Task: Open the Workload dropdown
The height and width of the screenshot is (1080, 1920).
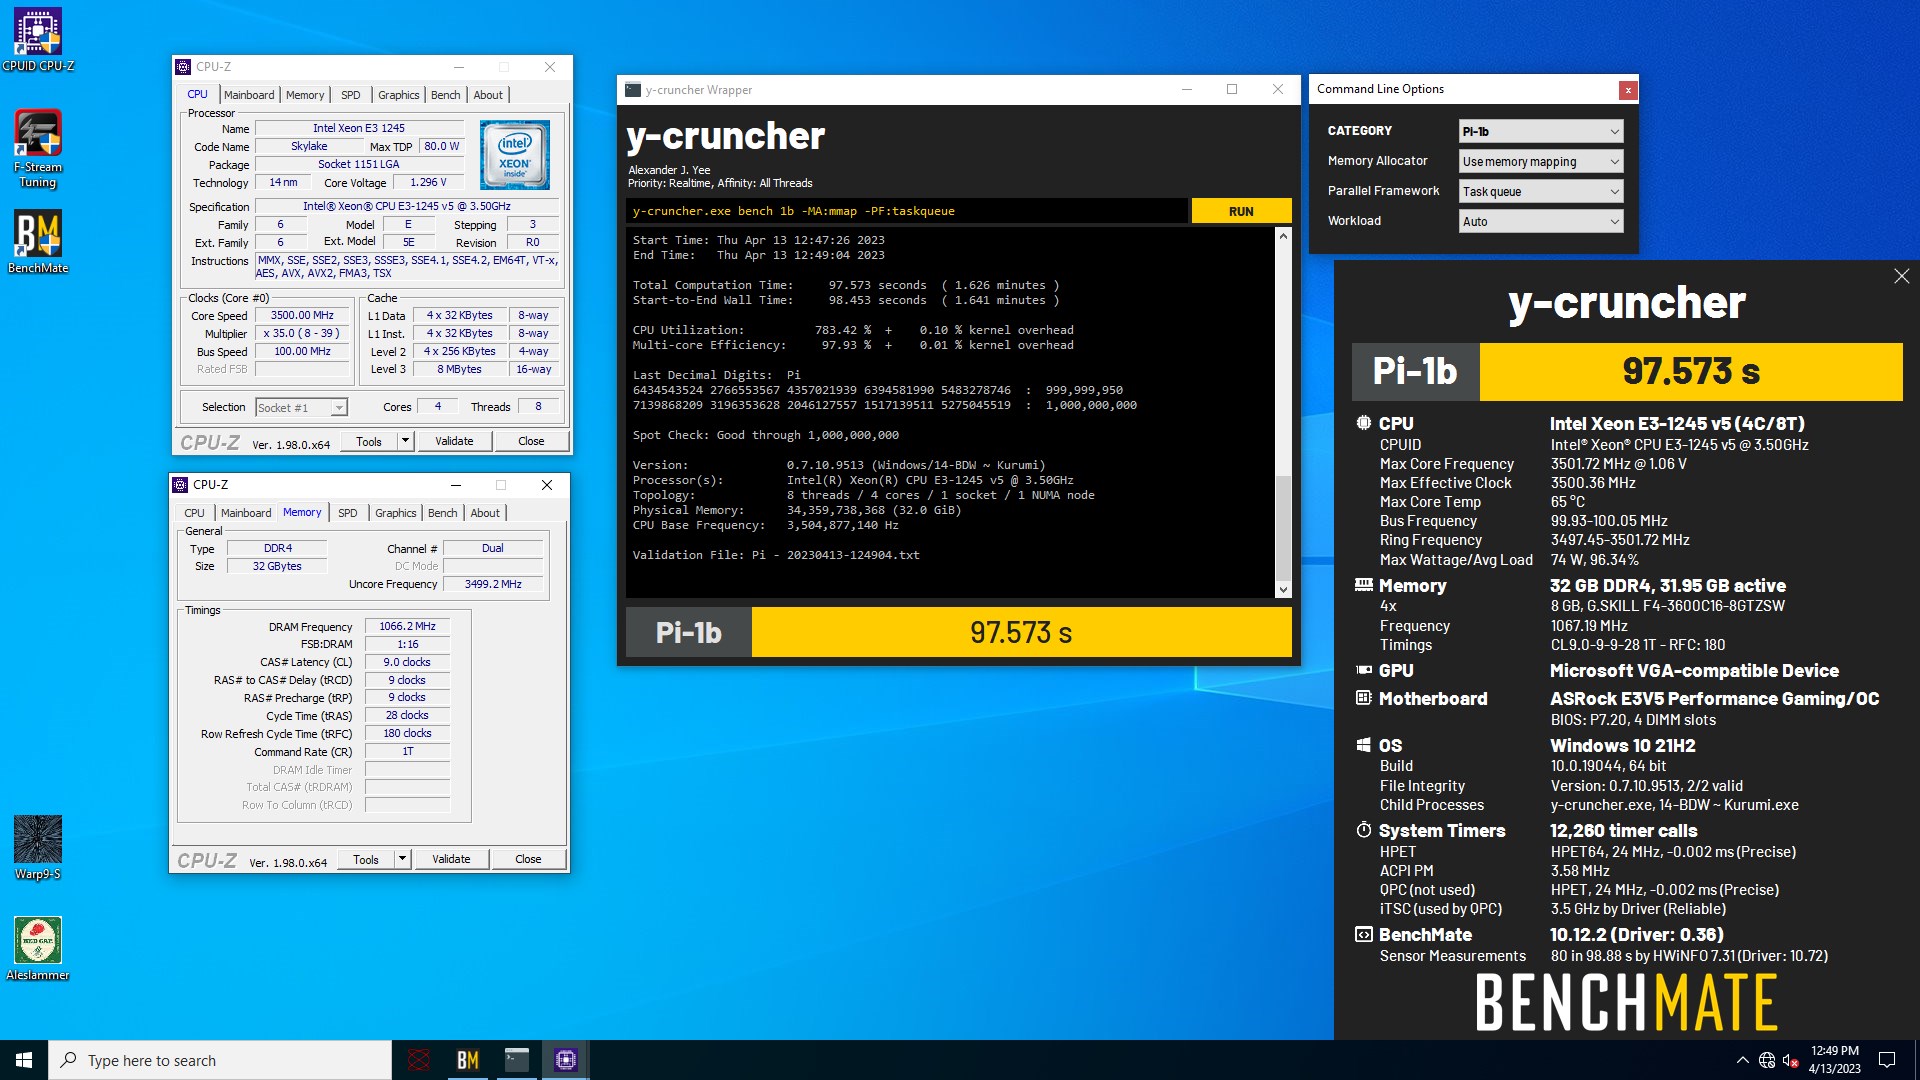Action: click(1540, 221)
